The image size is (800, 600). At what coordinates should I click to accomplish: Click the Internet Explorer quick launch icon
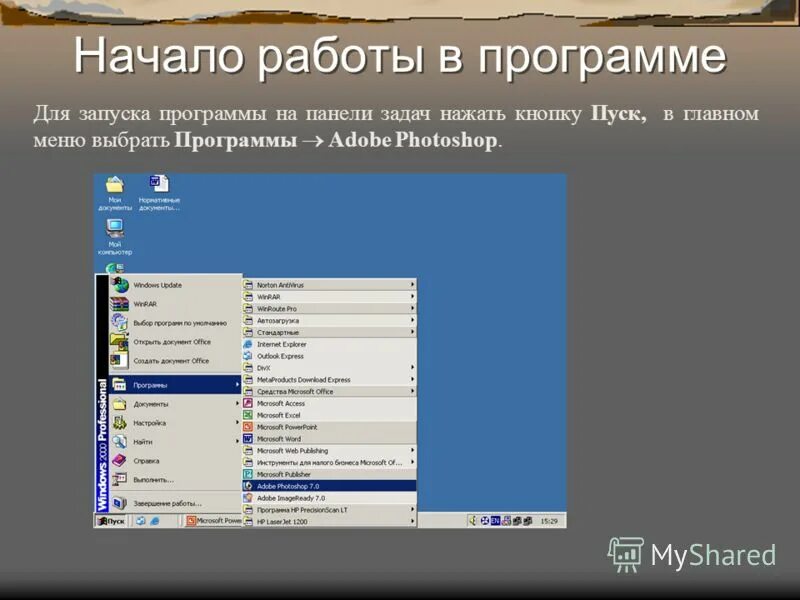click(155, 521)
